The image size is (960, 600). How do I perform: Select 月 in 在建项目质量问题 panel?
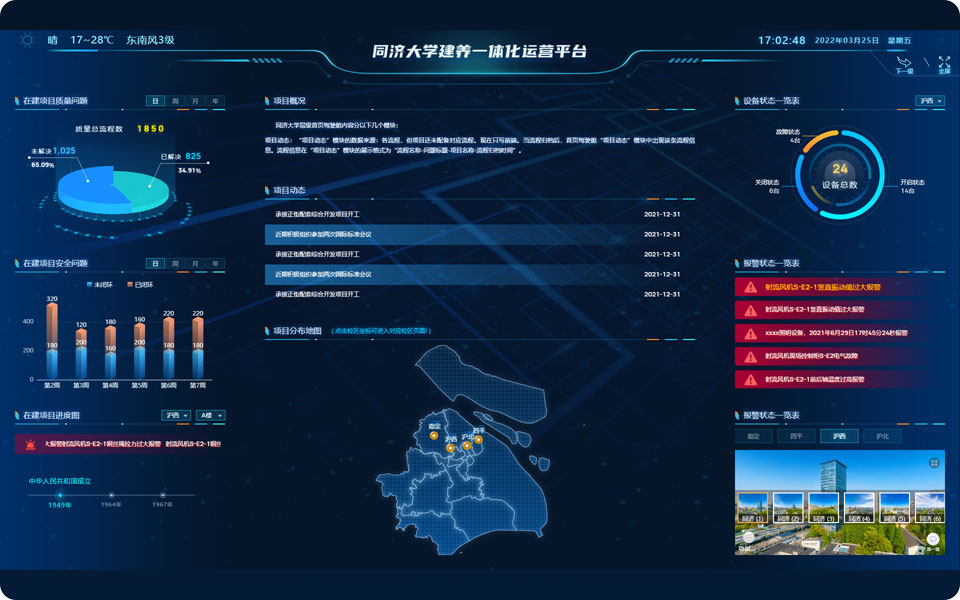[x=195, y=101]
